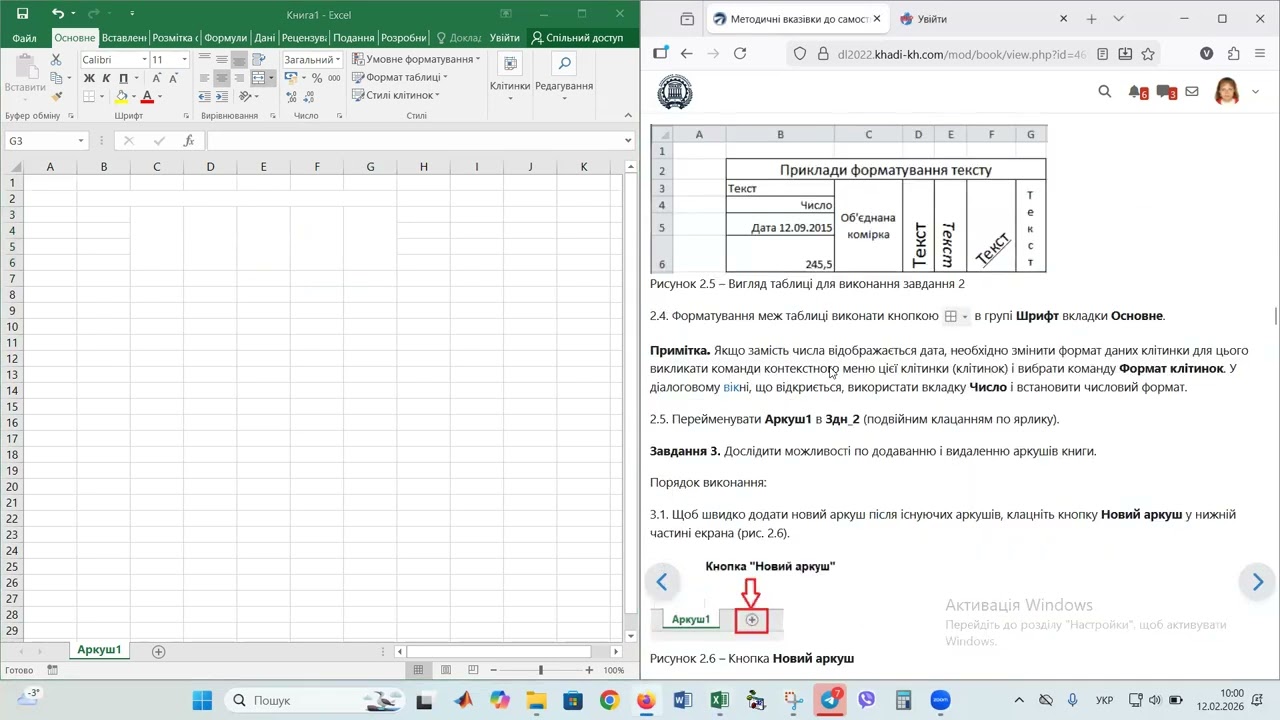Switch to the 'Подання' ribbon tab

click(354, 38)
